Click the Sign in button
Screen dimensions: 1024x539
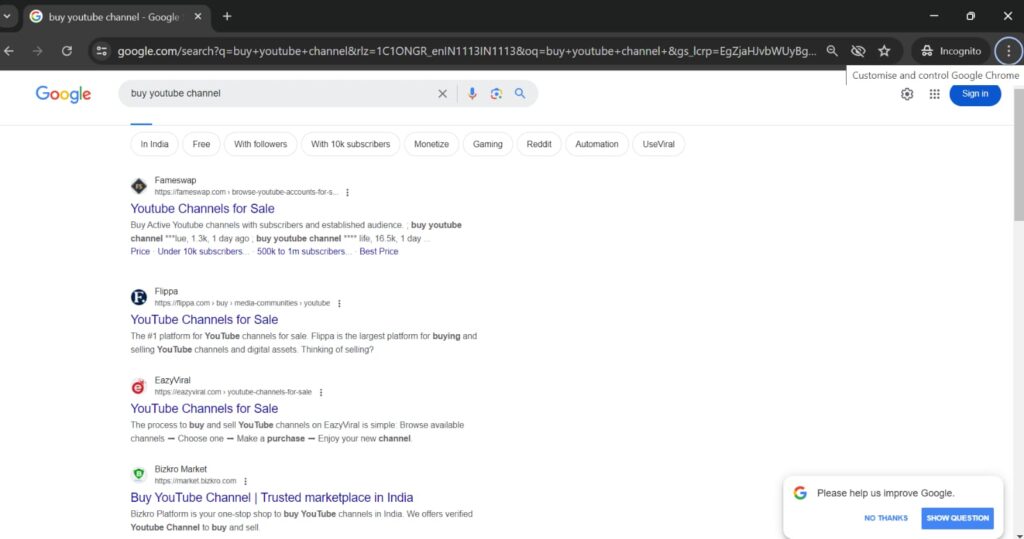coord(975,94)
